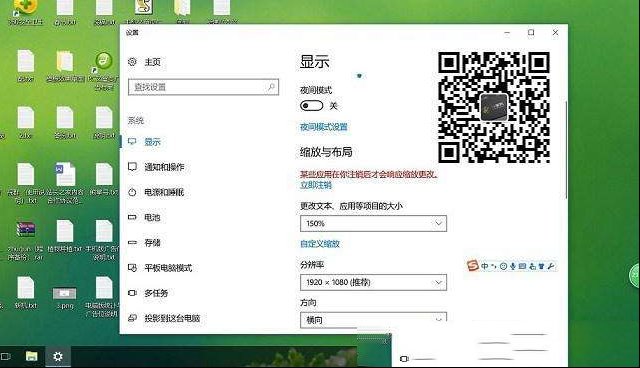This screenshot has width=640, height=368.
Task: Click the Task View icon on taskbar
Action: pyautogui.click(x=5, y=356)
